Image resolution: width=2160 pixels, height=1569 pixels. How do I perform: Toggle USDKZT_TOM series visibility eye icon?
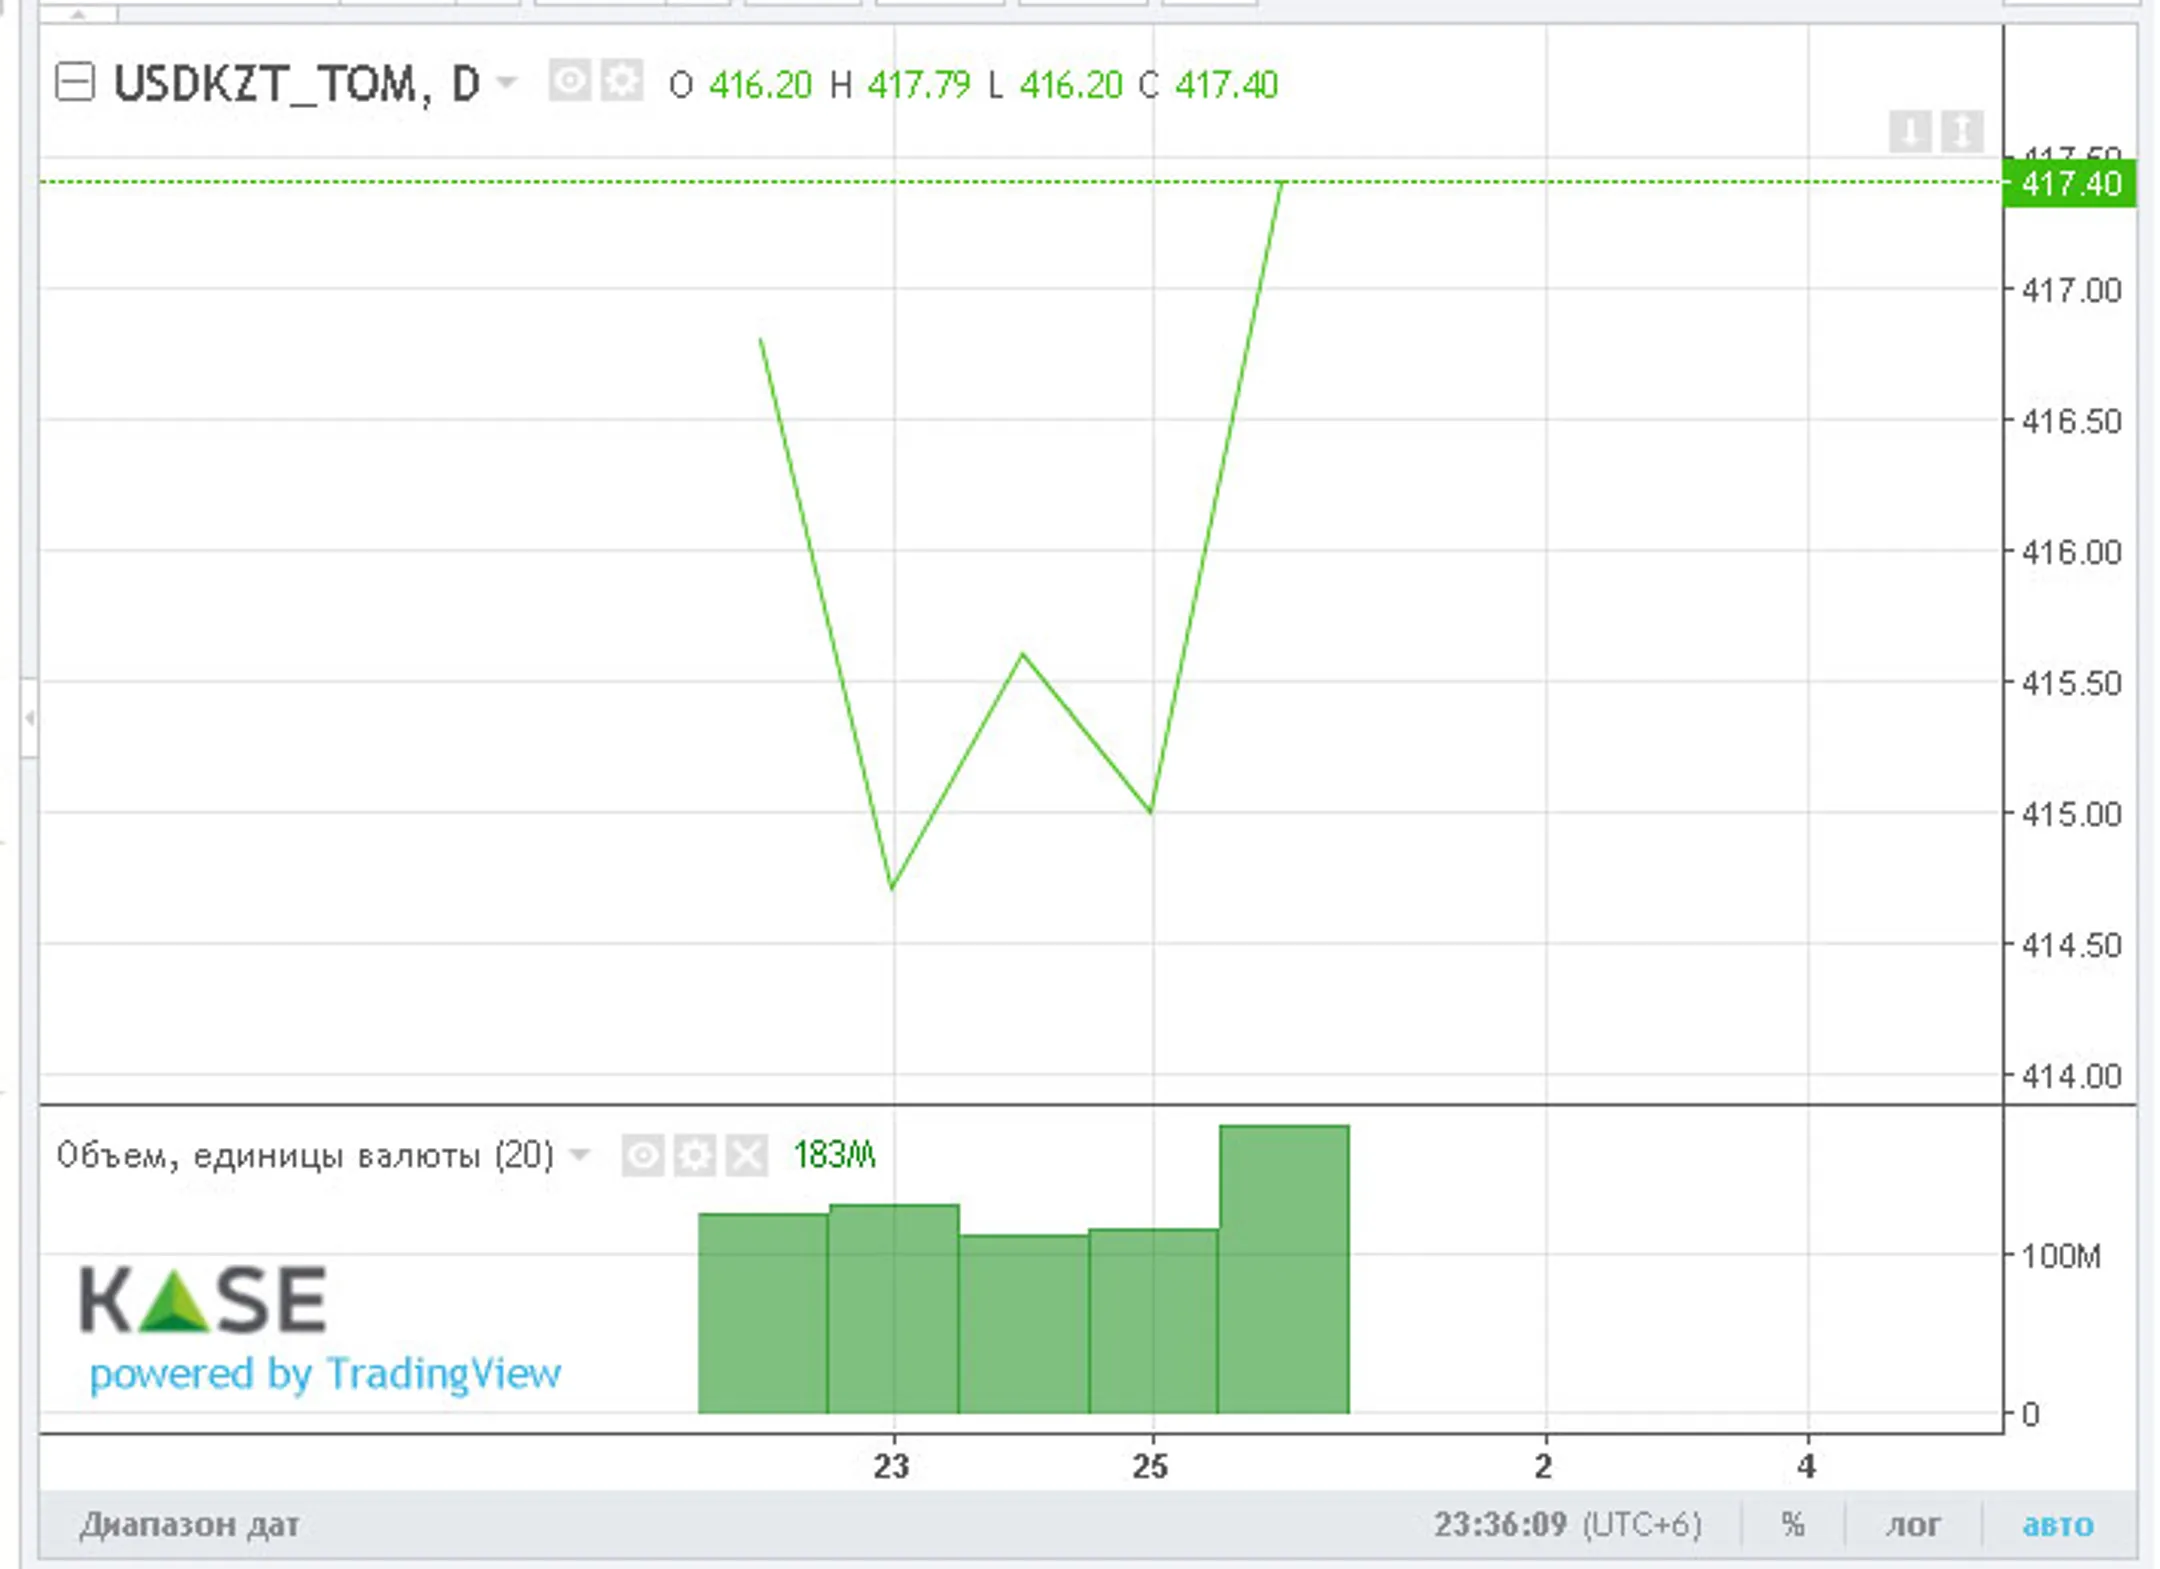click(x=569, y=81)
